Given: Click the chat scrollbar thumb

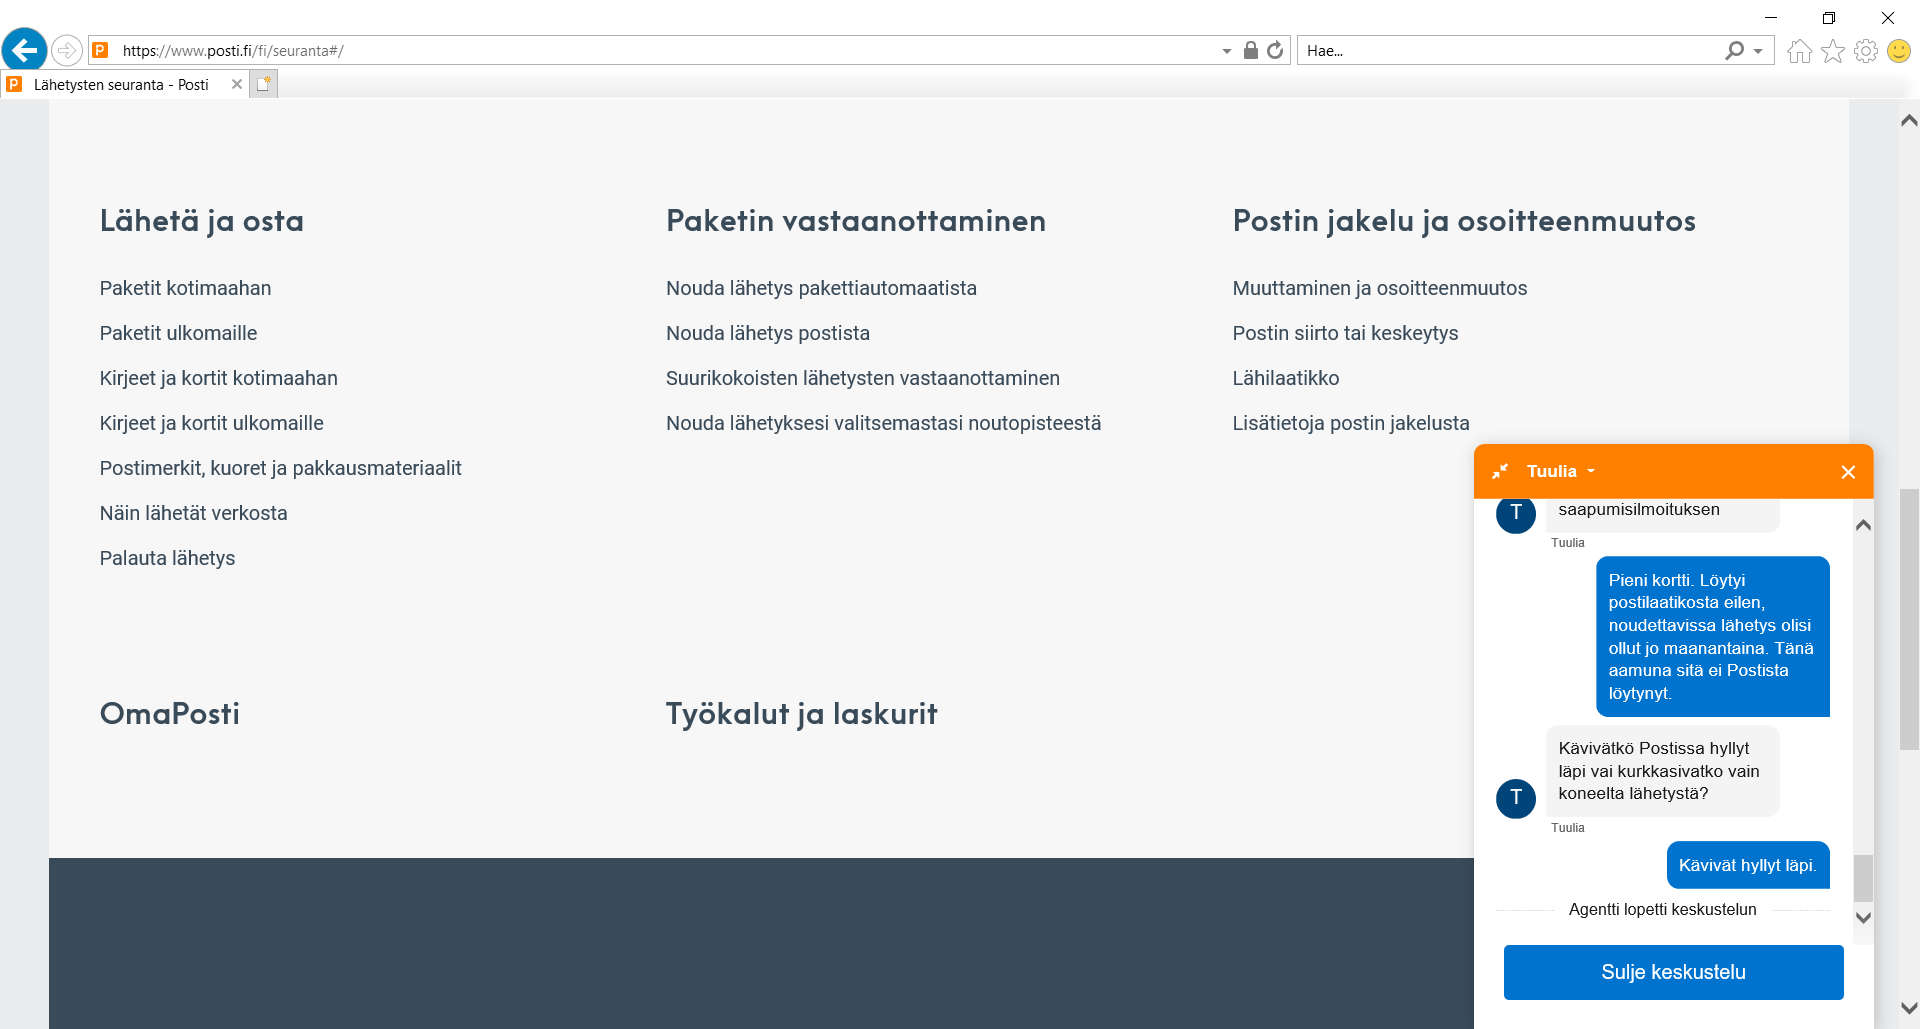Looking at the screenshot, I should coord(1863,878).
